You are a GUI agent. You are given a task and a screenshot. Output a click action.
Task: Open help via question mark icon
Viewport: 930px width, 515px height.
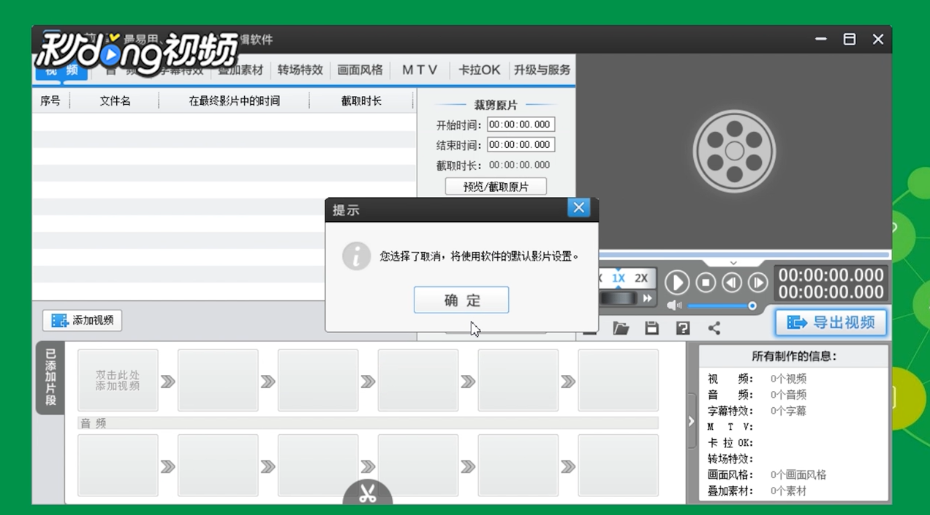click(x=683, y=328)
